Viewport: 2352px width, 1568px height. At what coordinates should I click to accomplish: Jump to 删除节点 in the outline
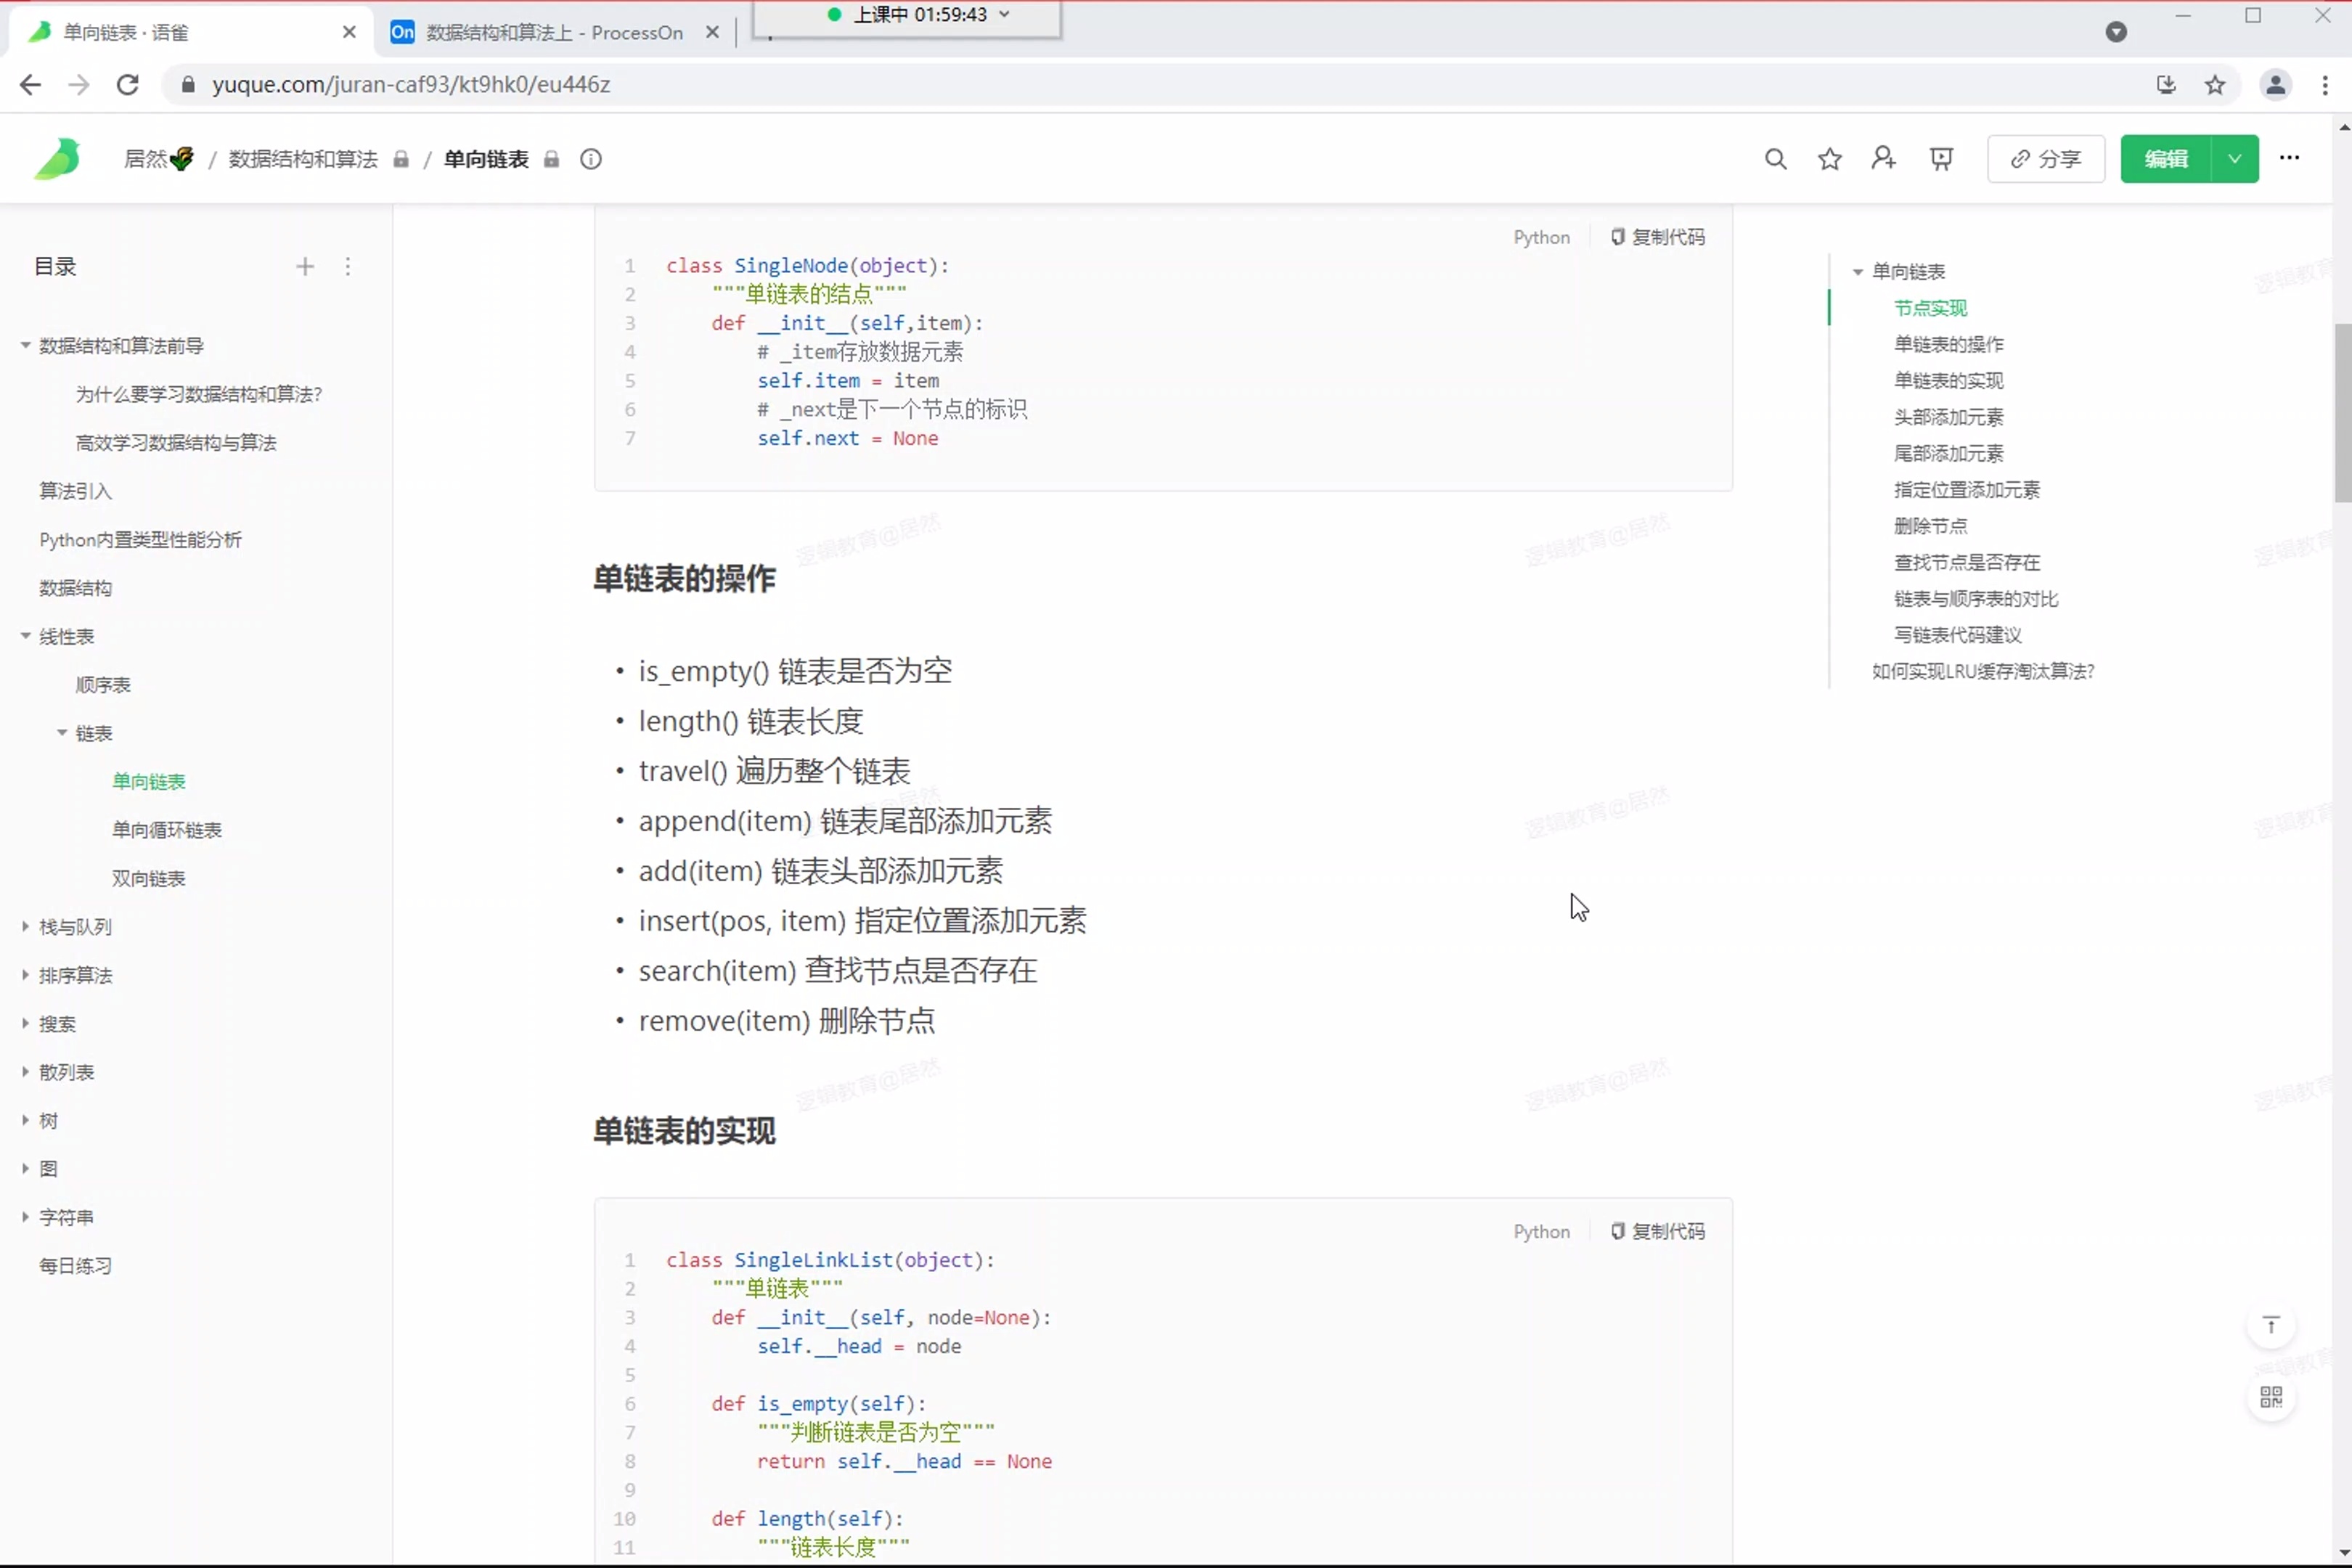[x=1930, y=526]
